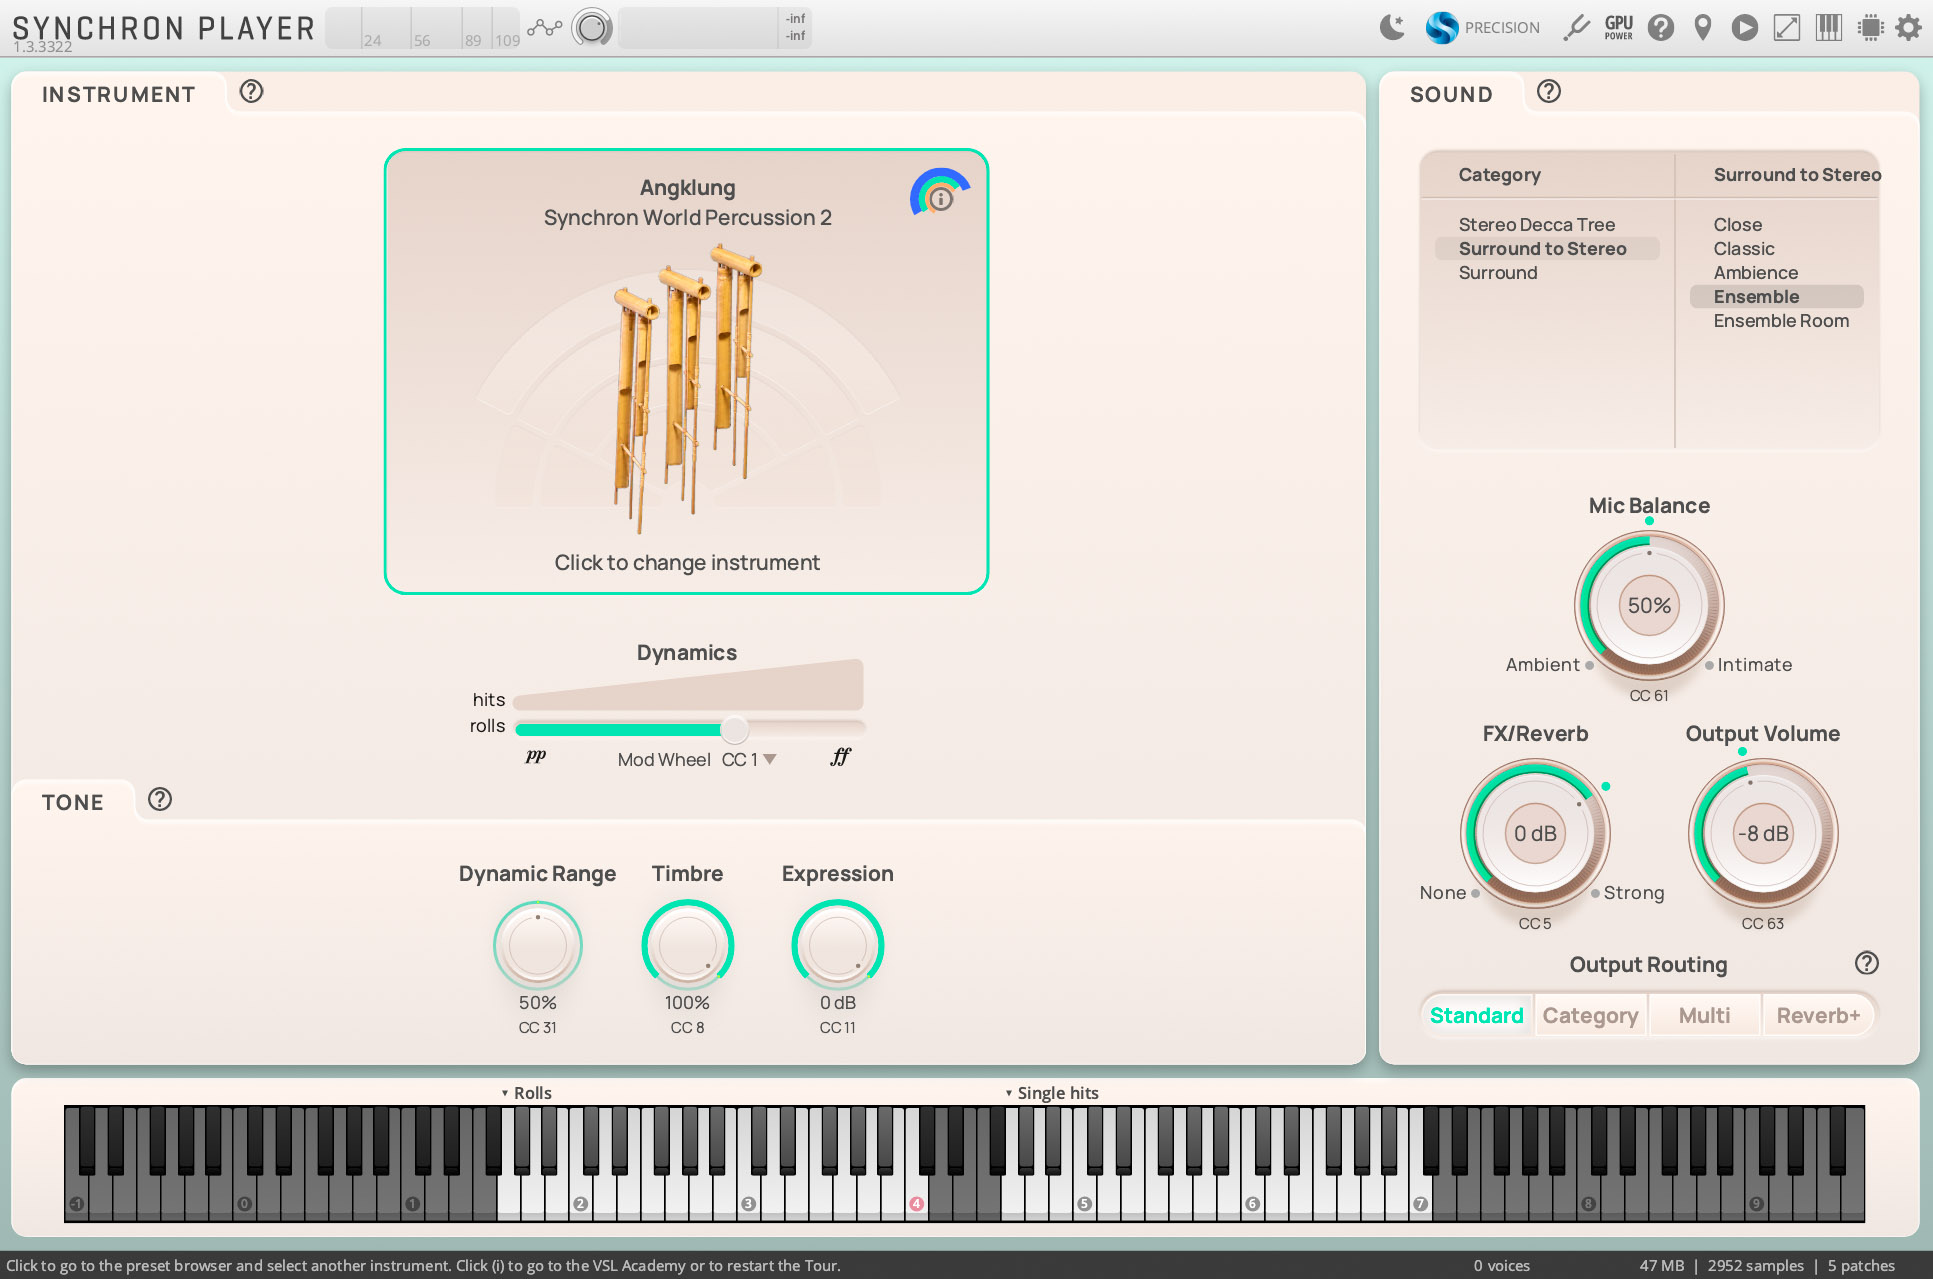Screen dimensions: 1933x1279
Task: Open the settings gear icon
Action: 1908,27
